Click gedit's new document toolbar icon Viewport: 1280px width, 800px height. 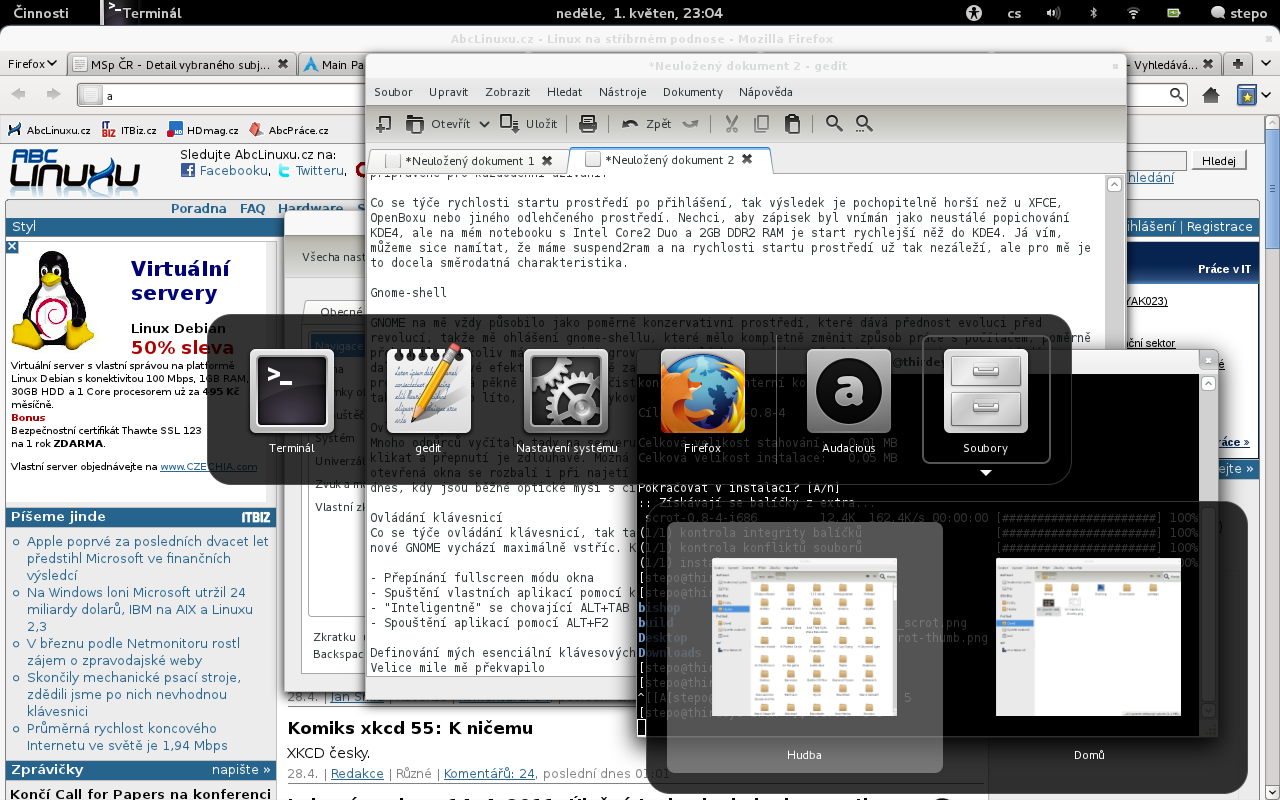tap(383, 124)
